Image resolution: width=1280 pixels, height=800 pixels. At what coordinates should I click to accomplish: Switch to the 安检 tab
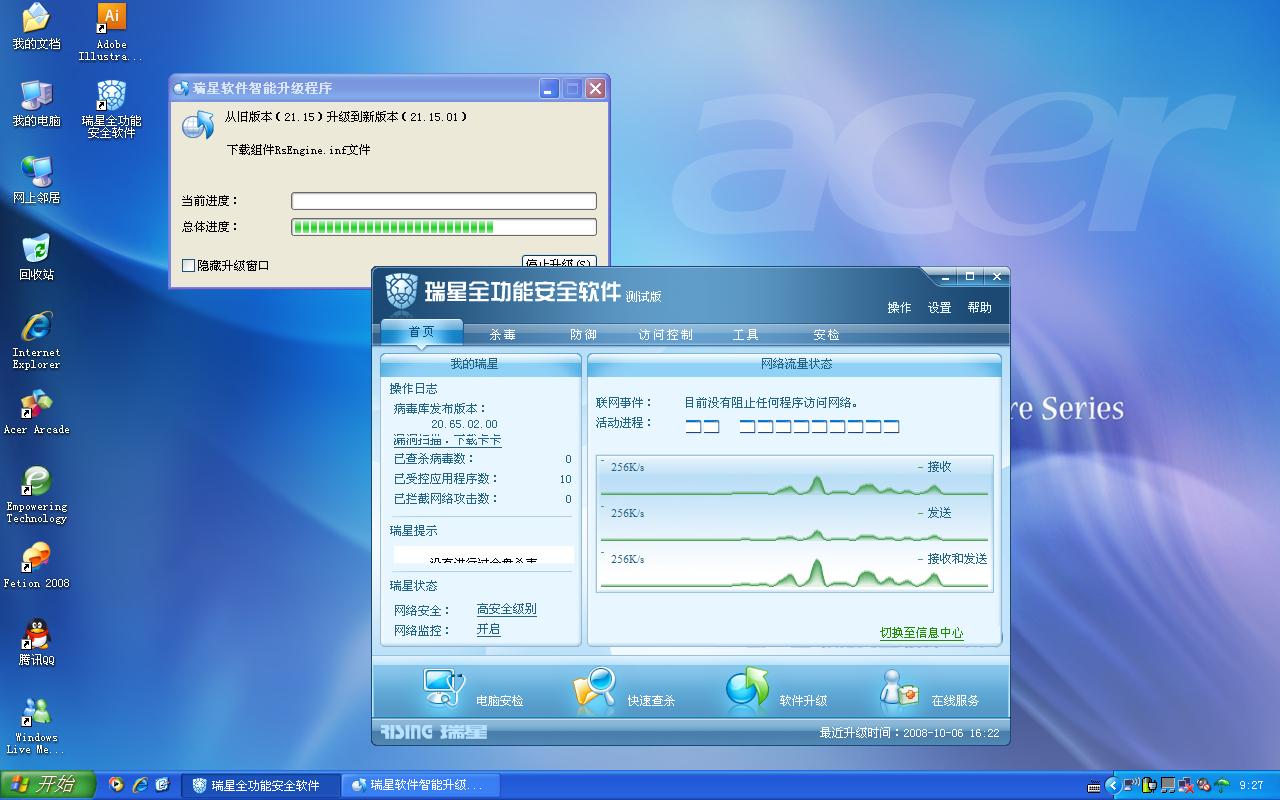[827, 335]
